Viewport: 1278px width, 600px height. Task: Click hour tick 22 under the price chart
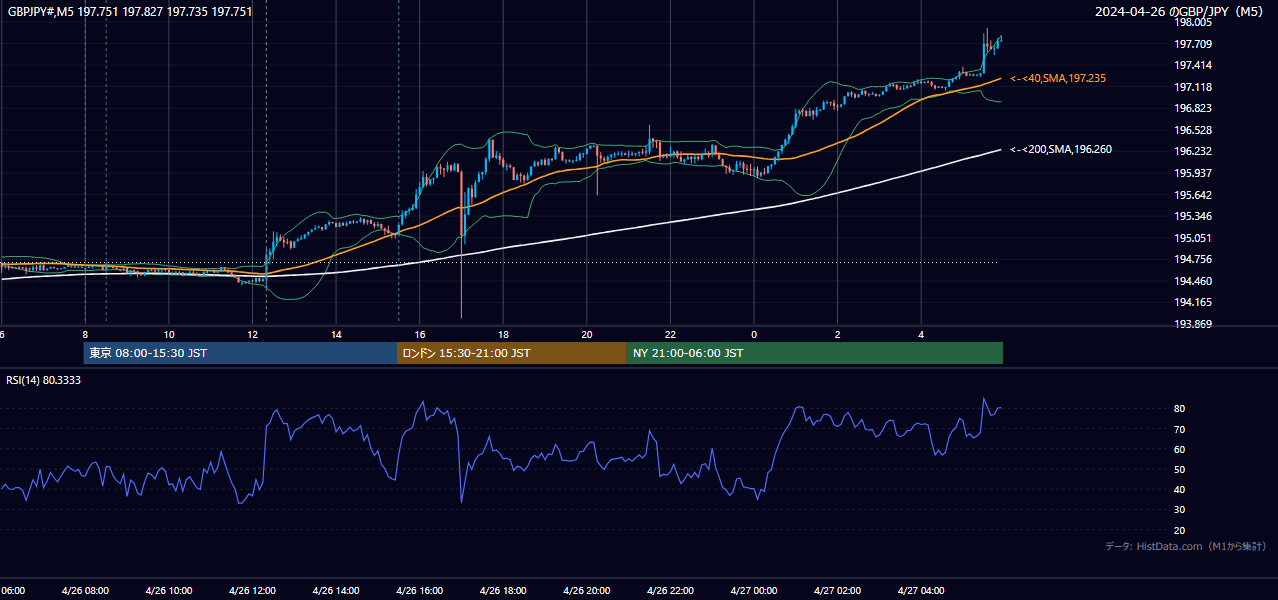[x=670, y=335]
